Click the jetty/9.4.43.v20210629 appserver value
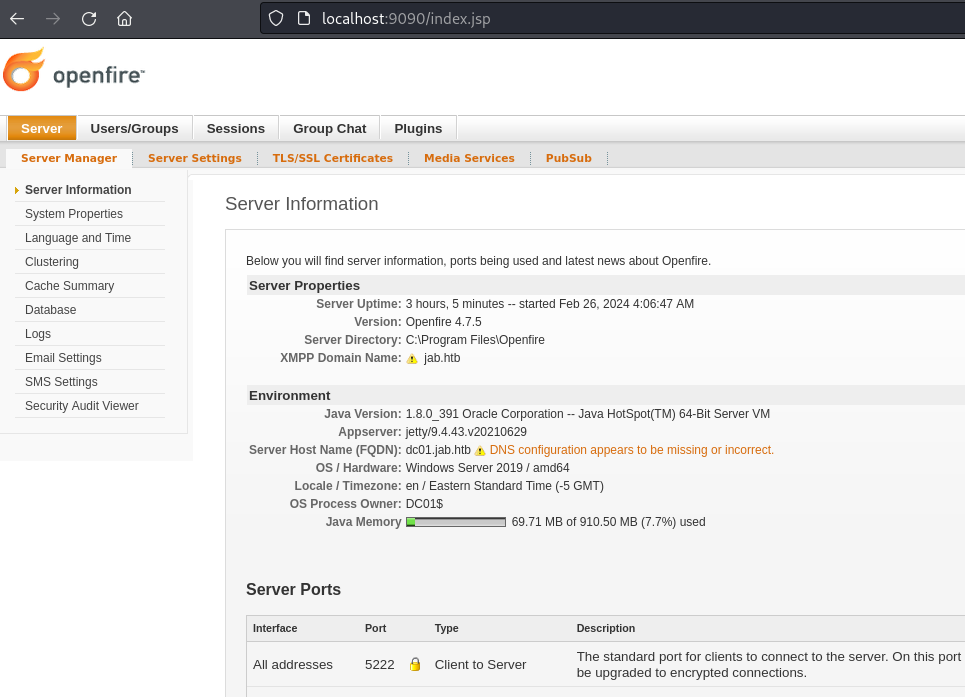The image size is (965, 697). point(466,432)
